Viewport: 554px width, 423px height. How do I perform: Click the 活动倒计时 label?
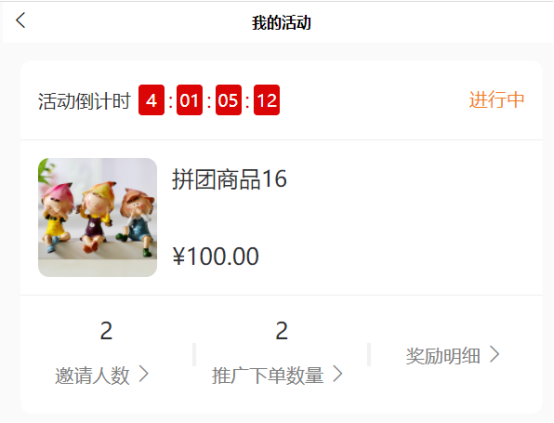[x=84, y=101]
